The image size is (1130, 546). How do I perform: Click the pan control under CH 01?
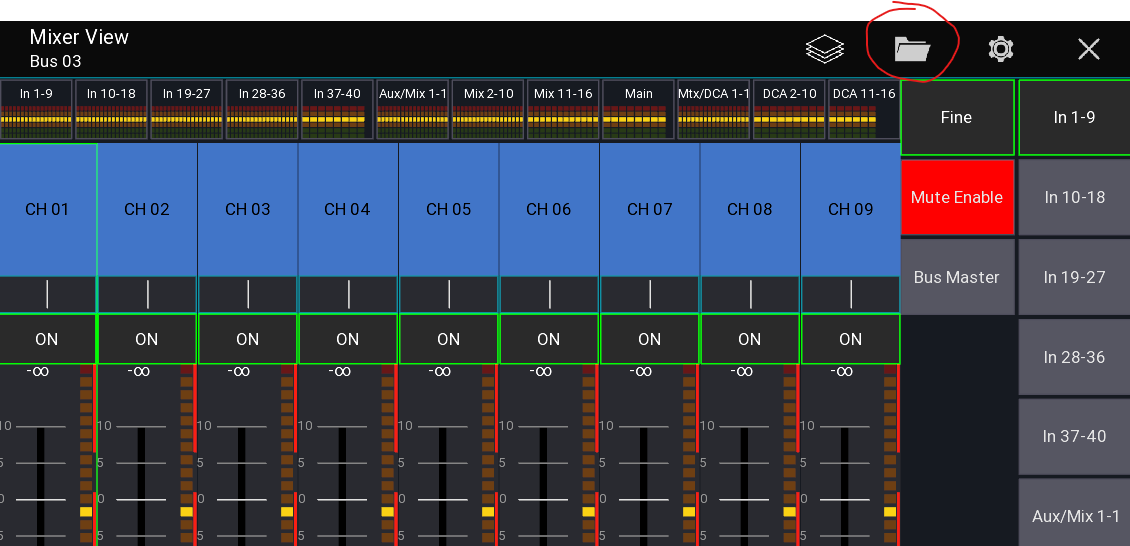coord(48,295)
